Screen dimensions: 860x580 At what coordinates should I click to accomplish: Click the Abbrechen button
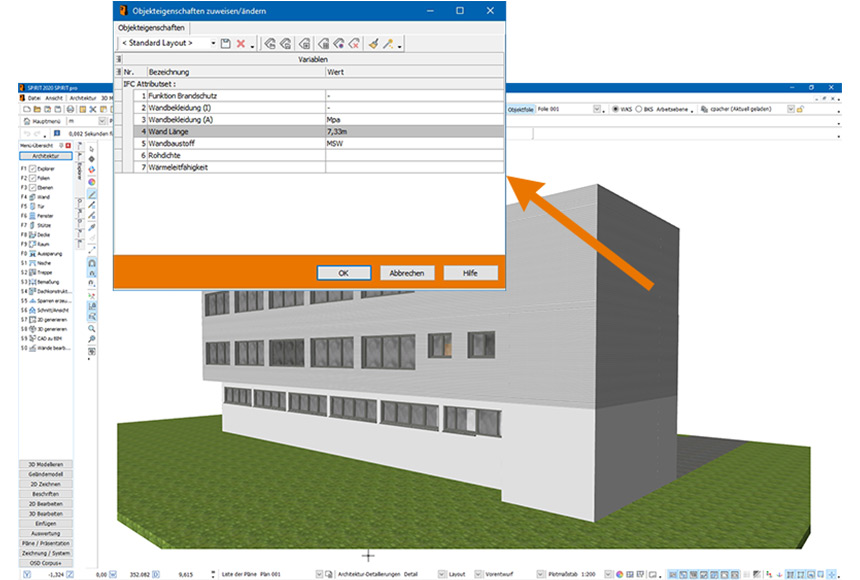[406, 272]
